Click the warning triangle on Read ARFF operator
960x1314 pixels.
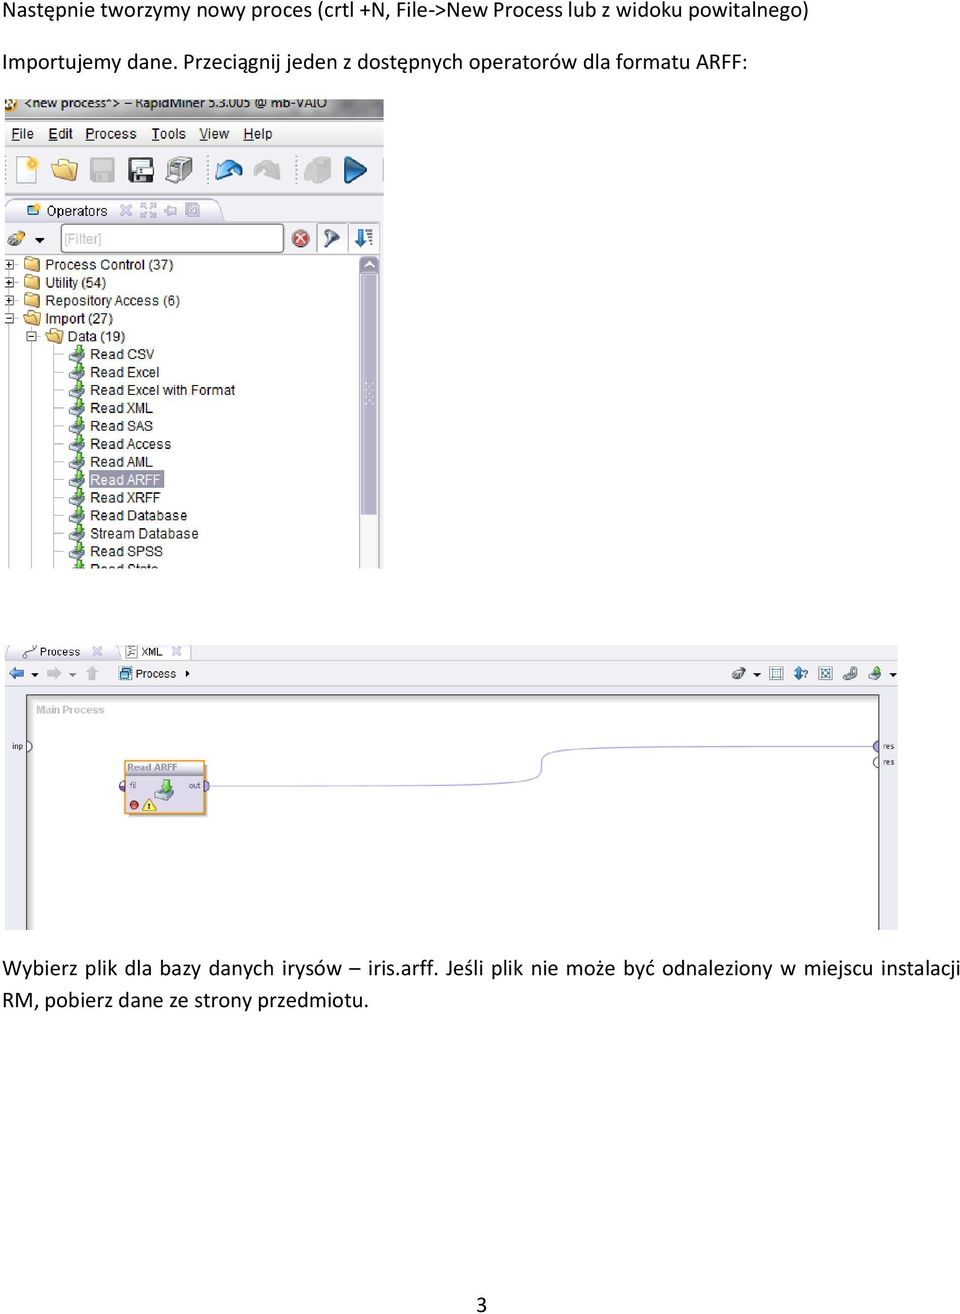point(149,805)
